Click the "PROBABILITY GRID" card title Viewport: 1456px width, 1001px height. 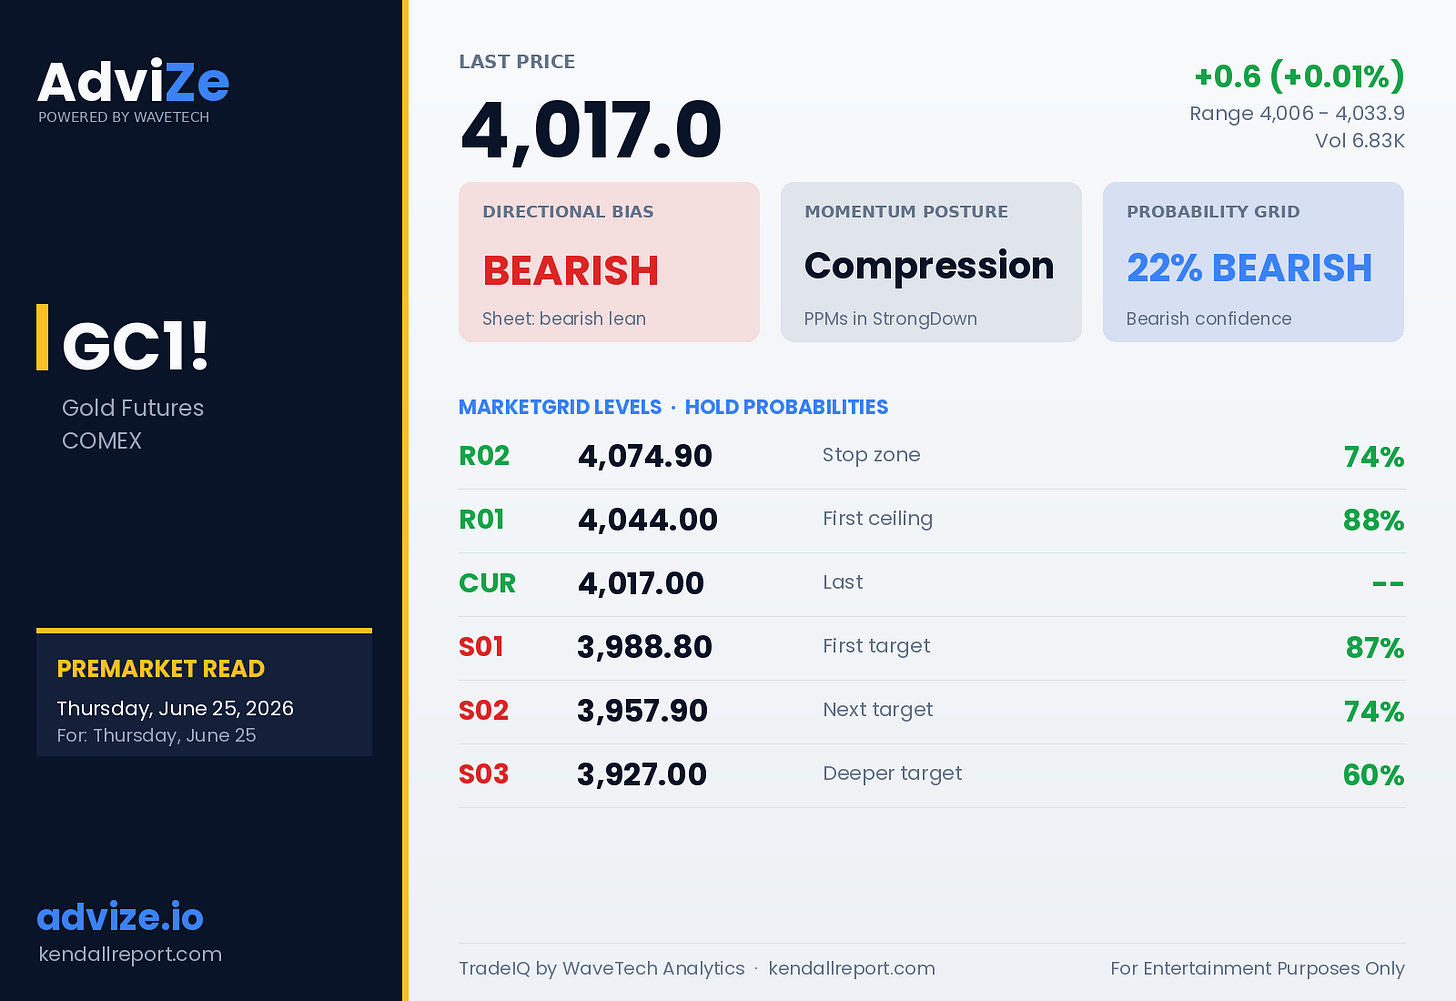tap(1213, 212)
